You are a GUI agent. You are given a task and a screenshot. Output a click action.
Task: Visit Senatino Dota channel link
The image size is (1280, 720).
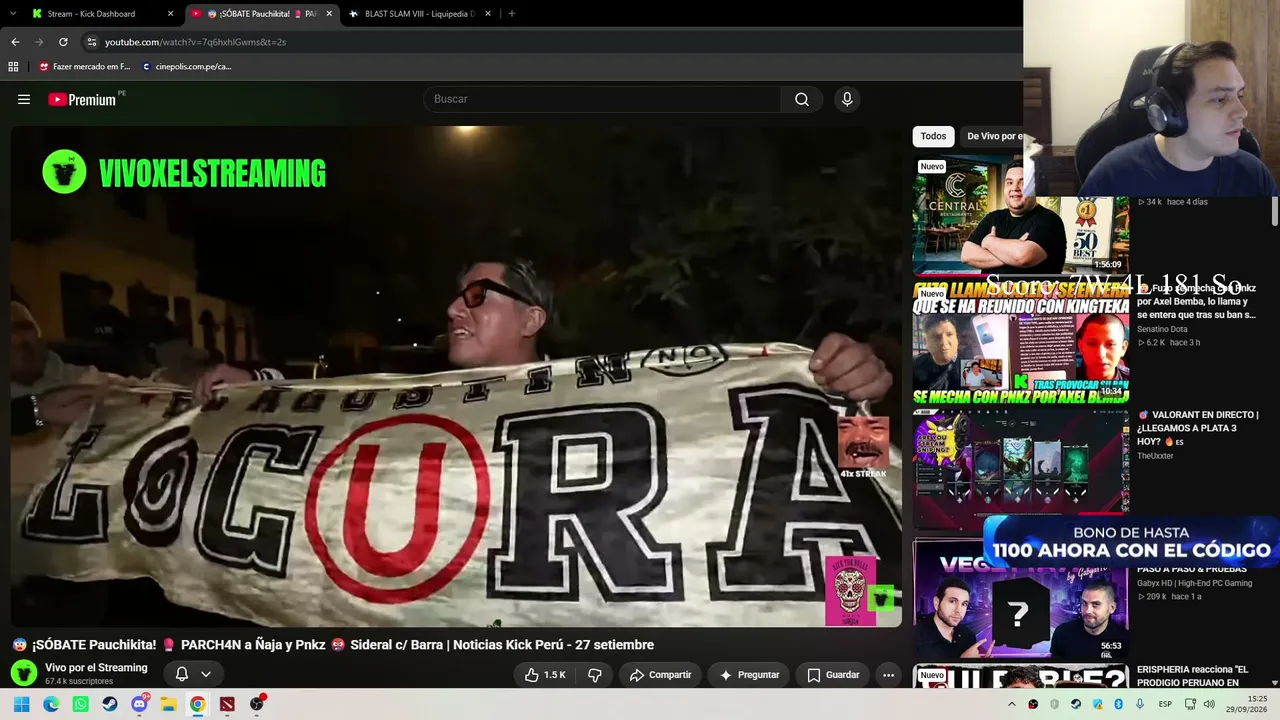coord(1162,329)
